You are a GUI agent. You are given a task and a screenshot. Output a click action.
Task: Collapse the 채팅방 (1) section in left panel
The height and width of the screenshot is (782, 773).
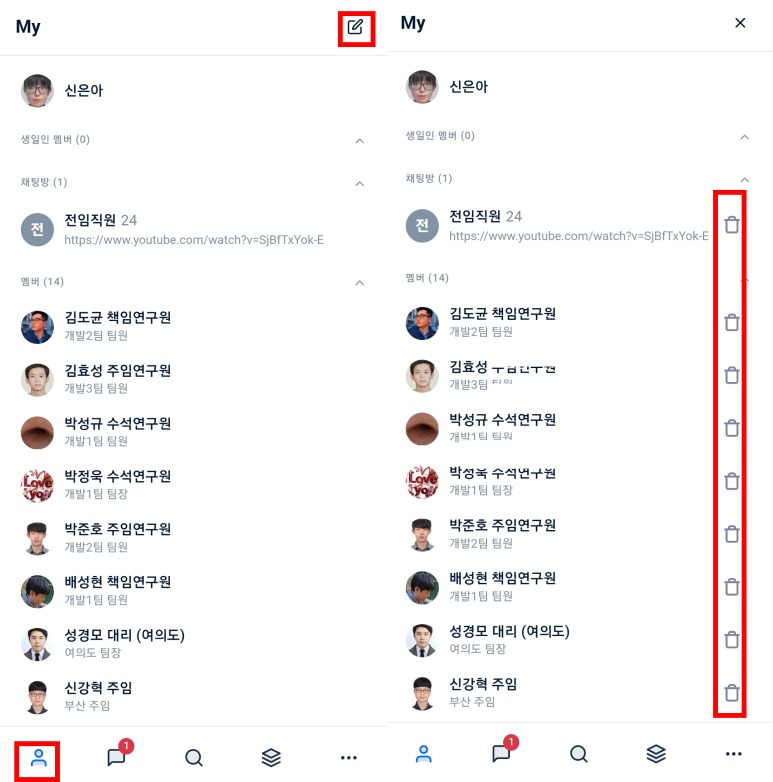[x=360, y=184]
